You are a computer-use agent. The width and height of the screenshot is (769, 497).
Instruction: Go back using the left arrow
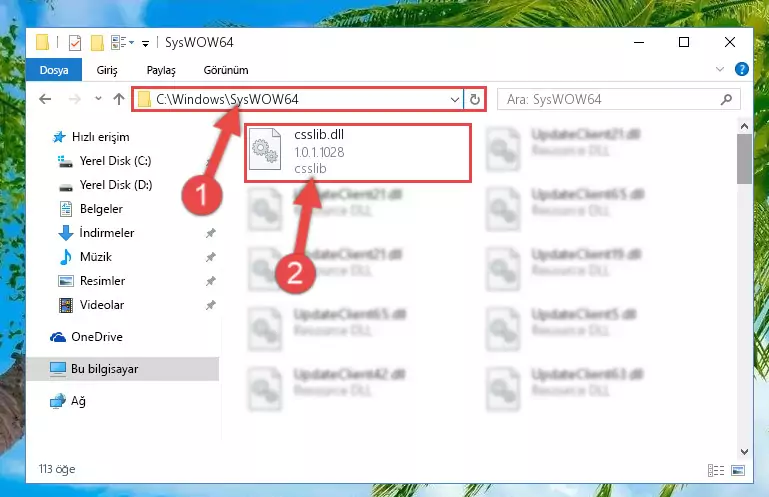click(x=45, y=99)
